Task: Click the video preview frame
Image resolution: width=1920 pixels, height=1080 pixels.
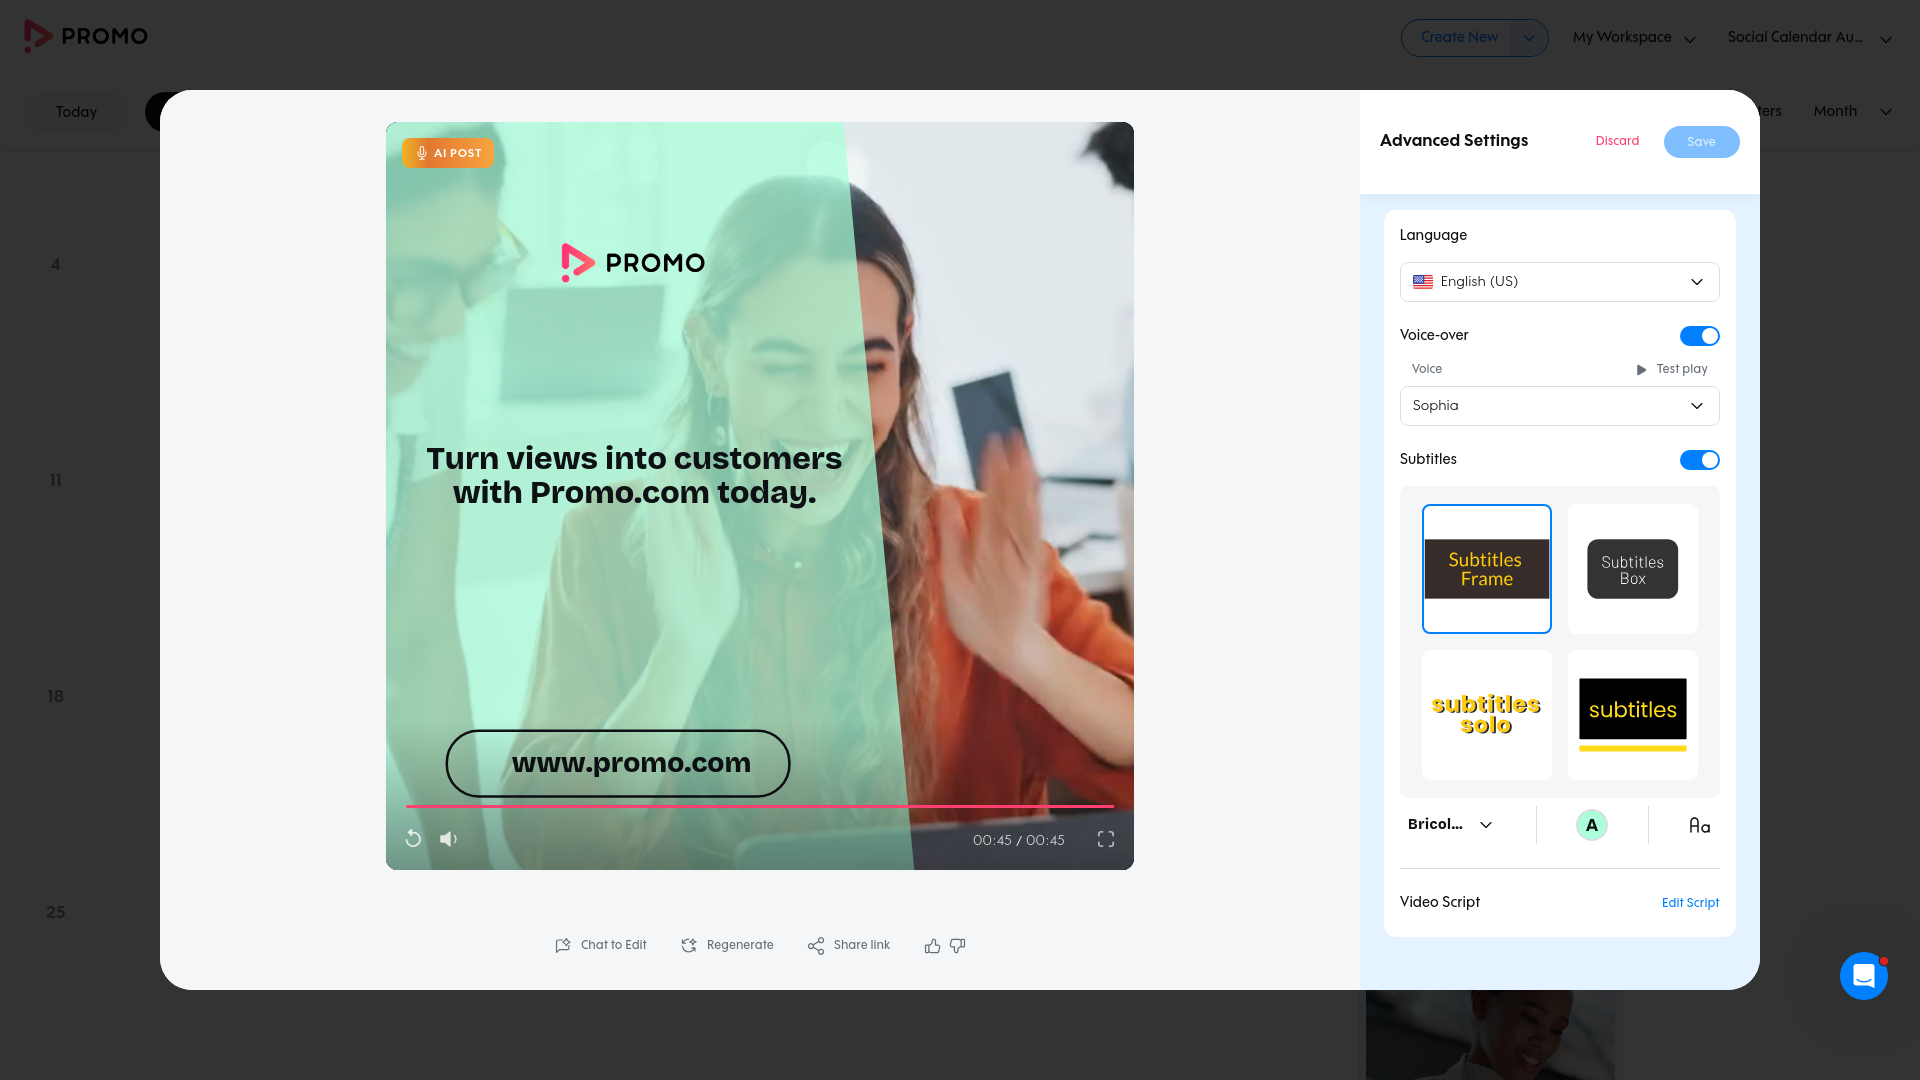Action: (x=760, y=496)
